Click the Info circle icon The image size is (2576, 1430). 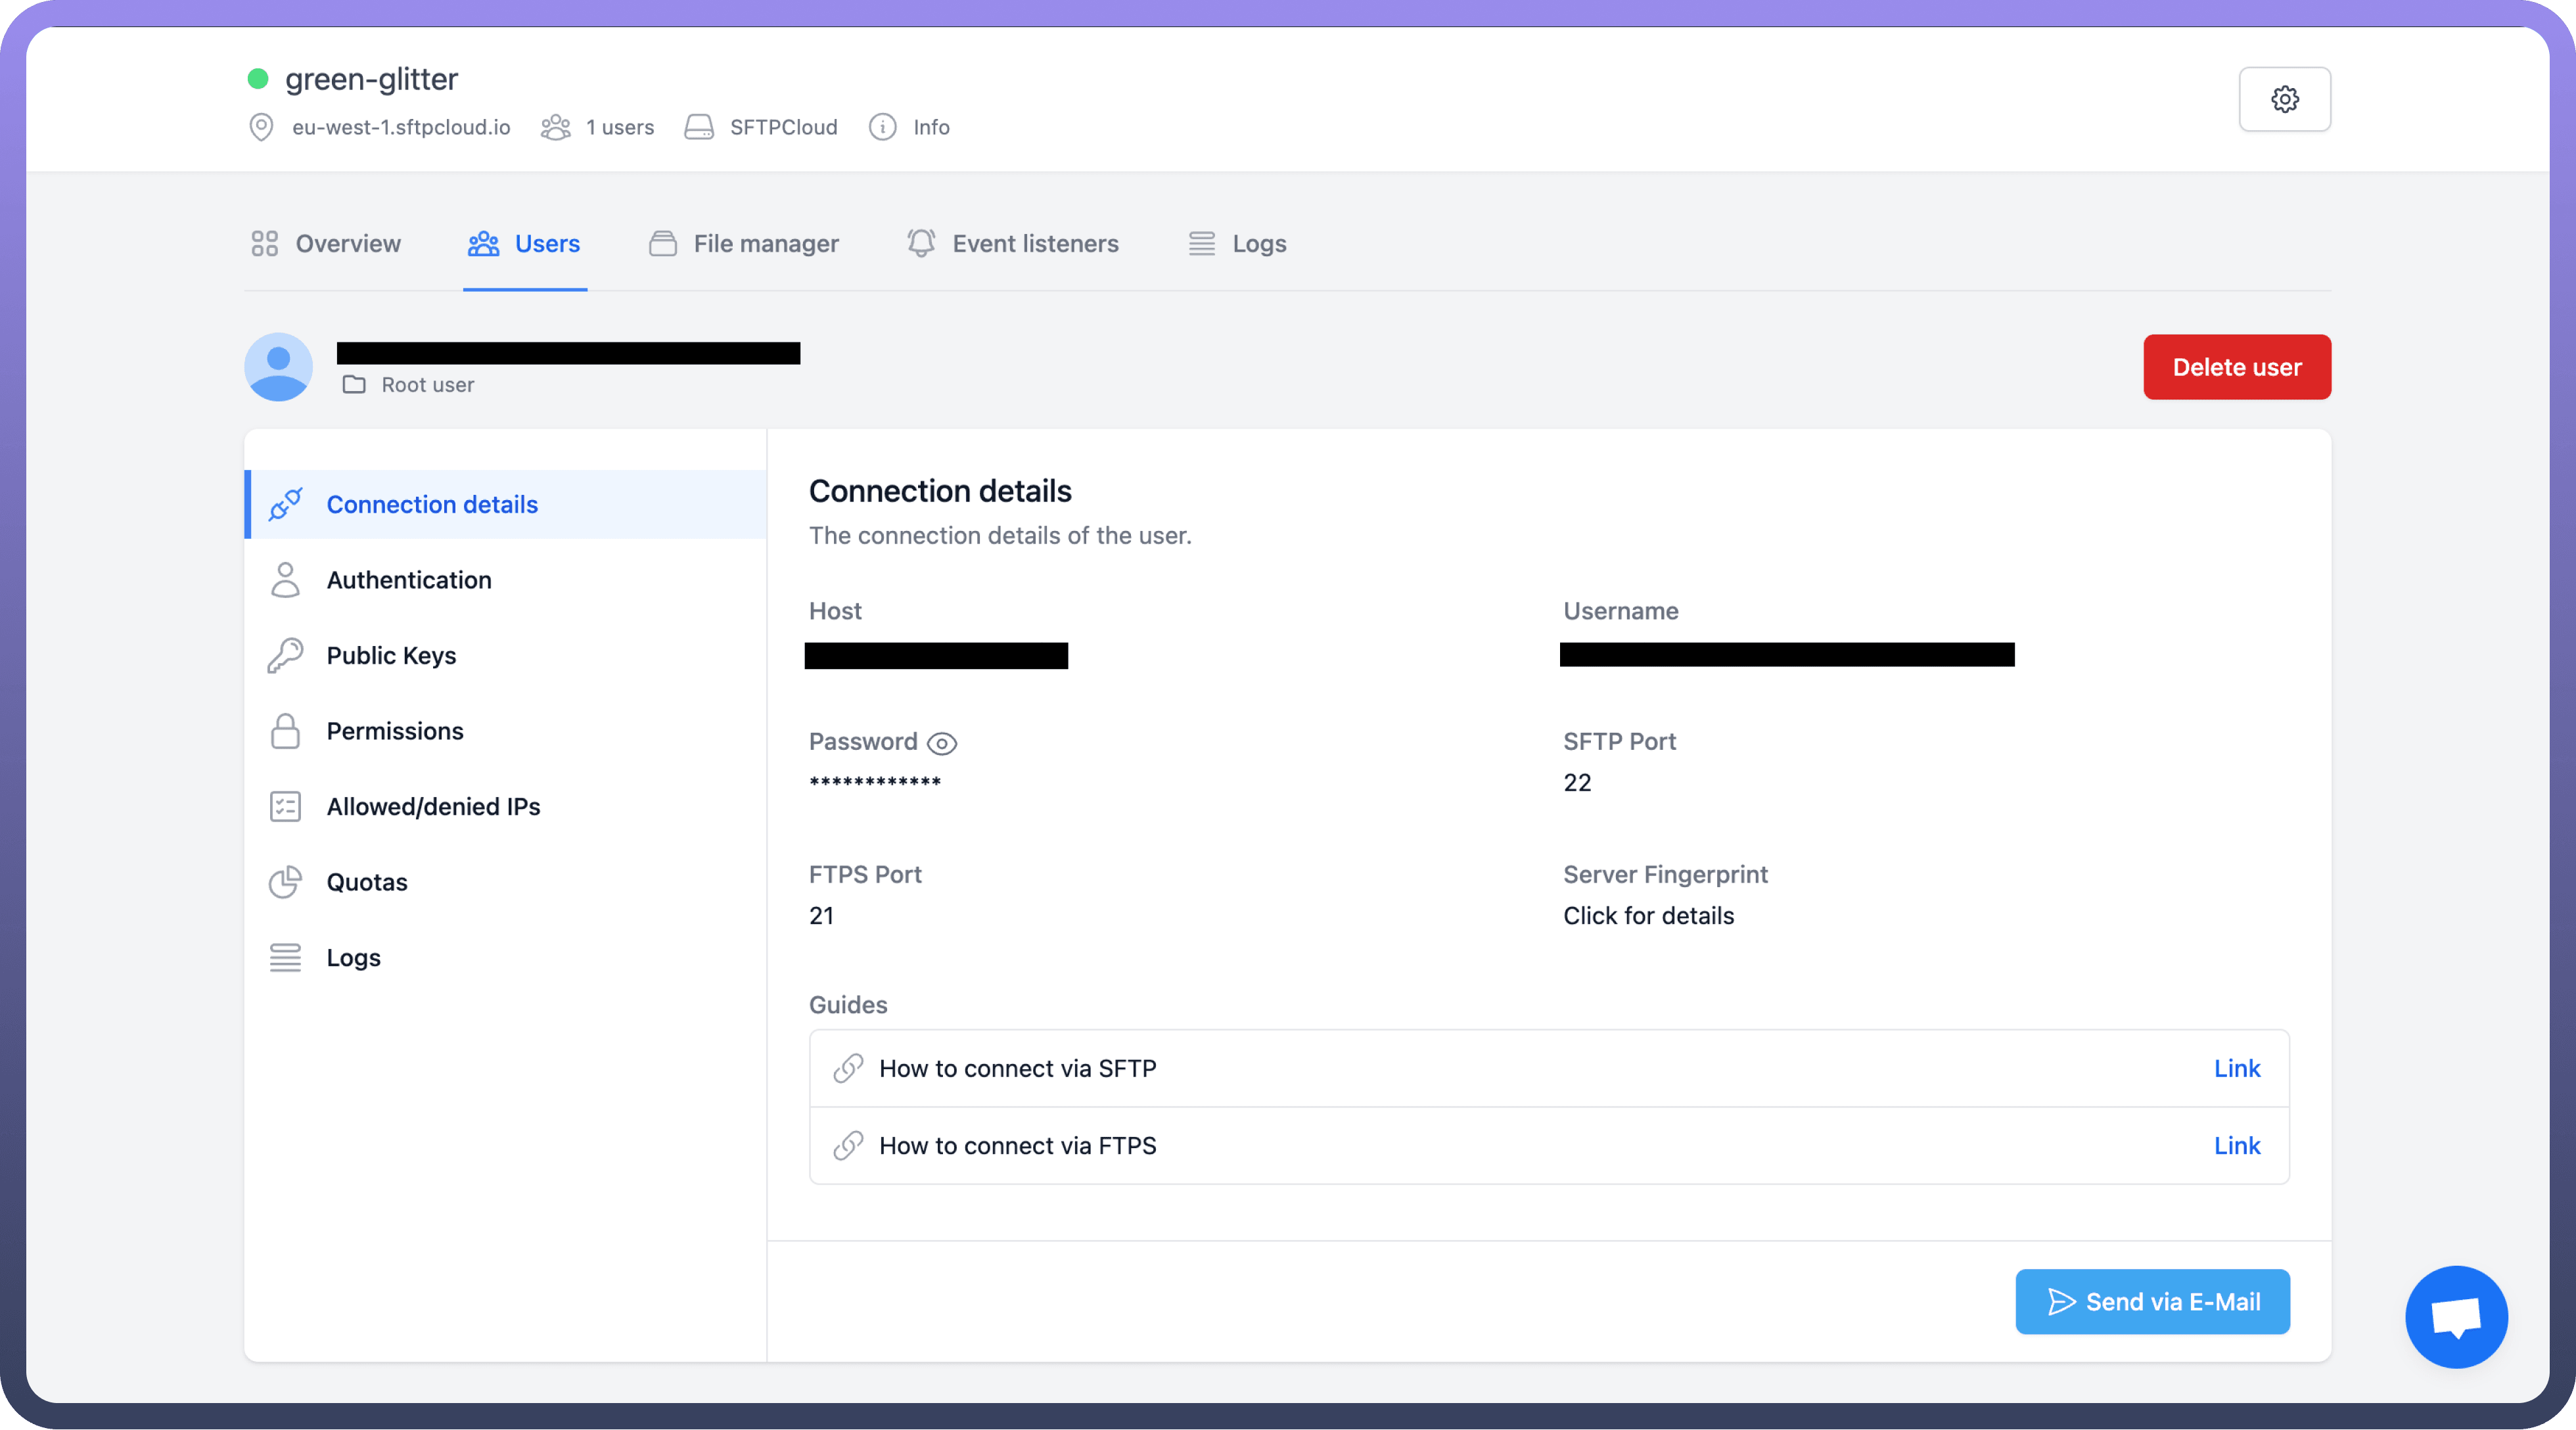click(x=882, y=127)
